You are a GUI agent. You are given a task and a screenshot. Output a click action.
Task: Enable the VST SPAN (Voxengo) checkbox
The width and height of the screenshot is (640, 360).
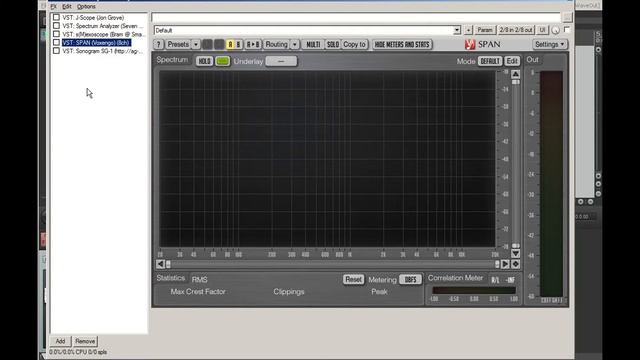[x=56, y=42]
